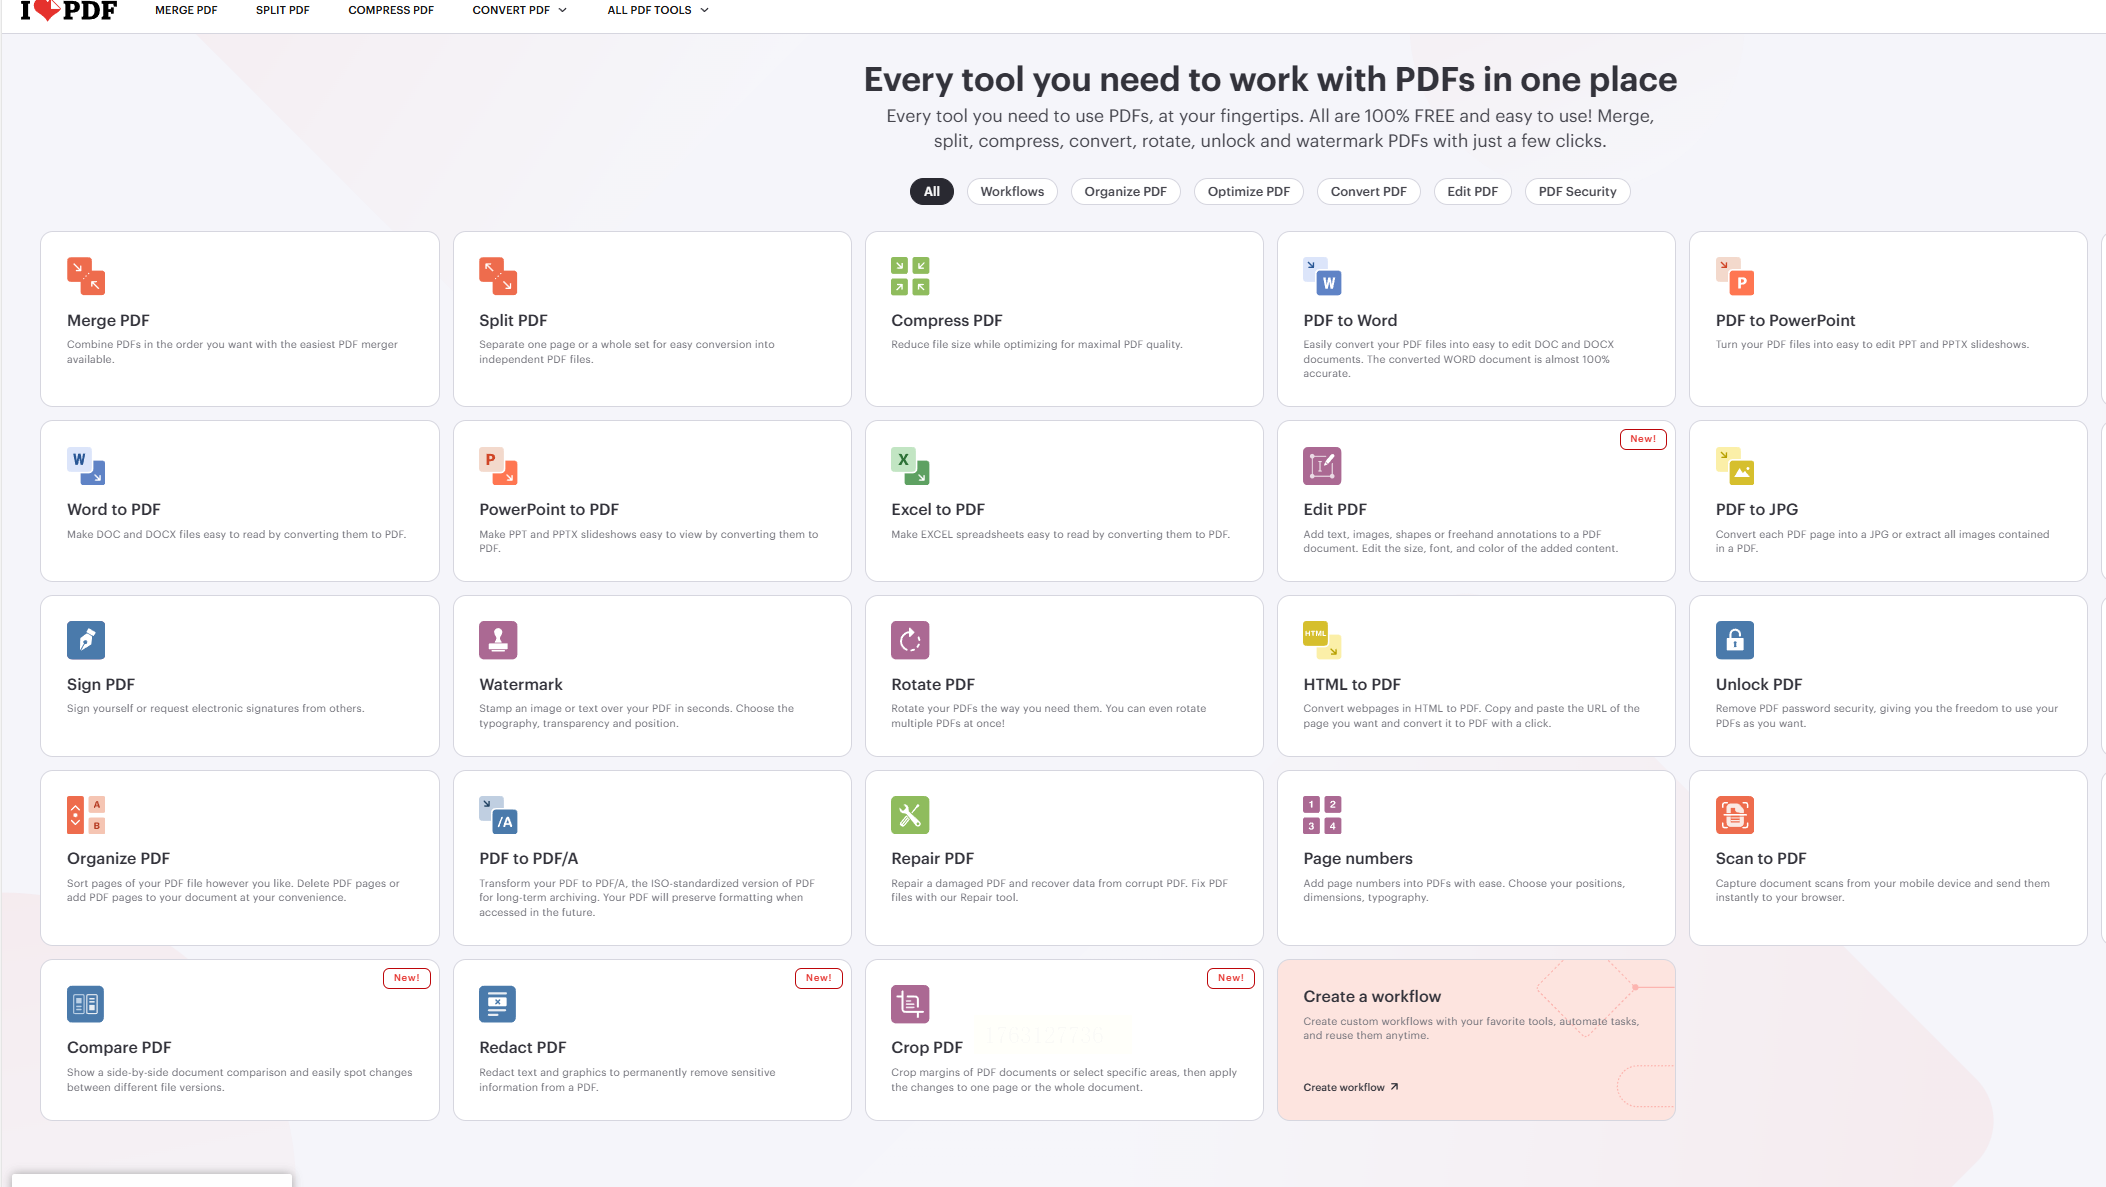The width and height of the screenshot is (2106, 1187).
Task: Open the Edit PDF card title
Action: tap(1334, 509)
